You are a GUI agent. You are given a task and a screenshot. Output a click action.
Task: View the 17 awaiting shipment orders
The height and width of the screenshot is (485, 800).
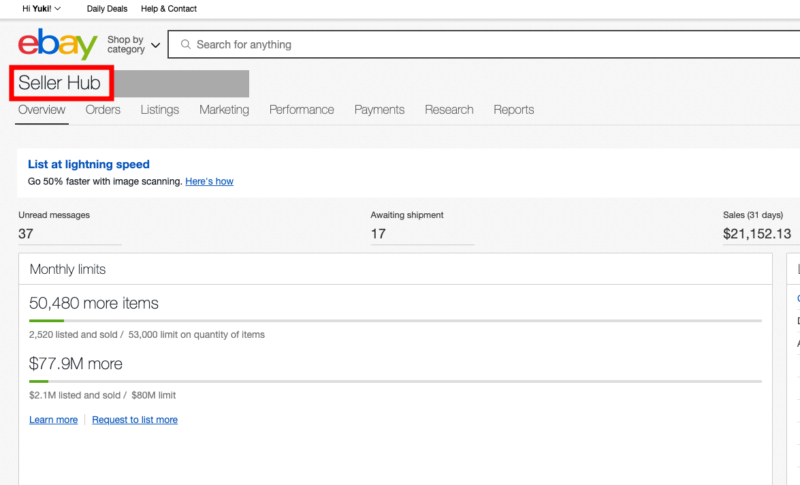click(x=378, y=234)
